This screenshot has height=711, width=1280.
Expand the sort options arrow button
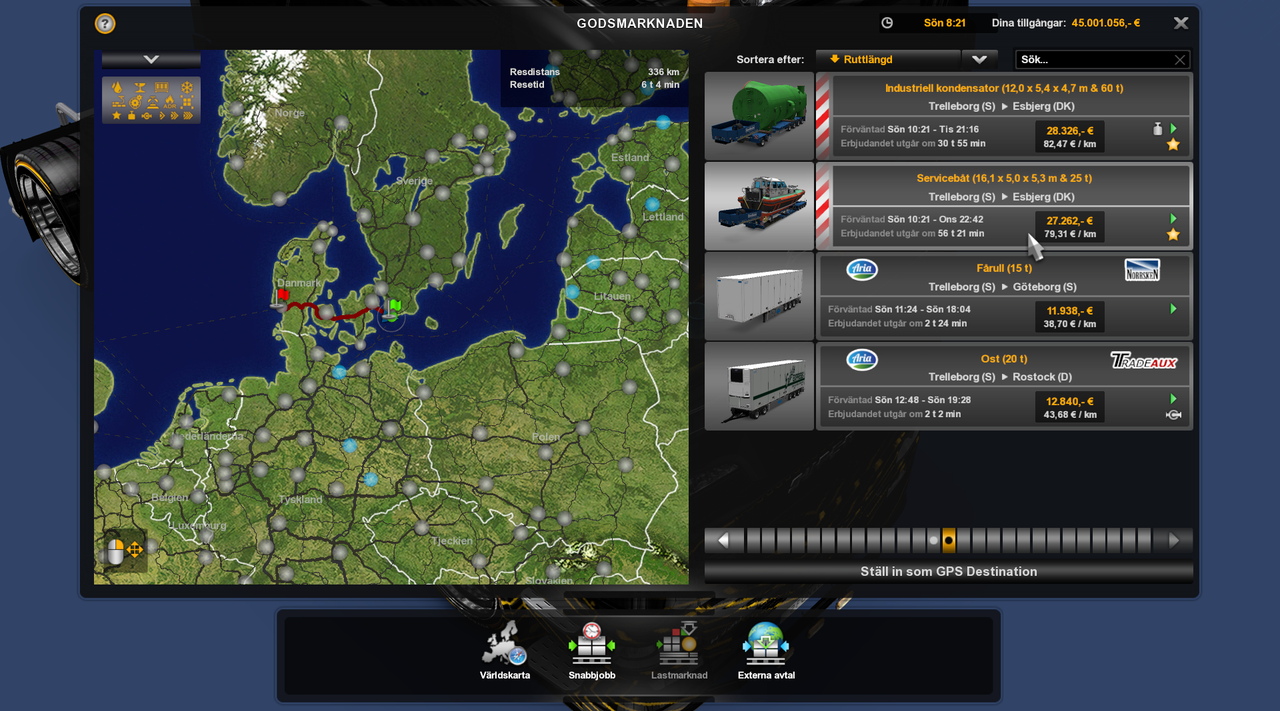979,59
